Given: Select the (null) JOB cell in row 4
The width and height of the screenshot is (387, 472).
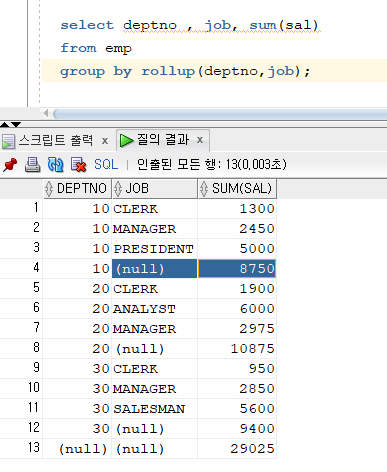Looking at the screenshot, I should [155, 269].
